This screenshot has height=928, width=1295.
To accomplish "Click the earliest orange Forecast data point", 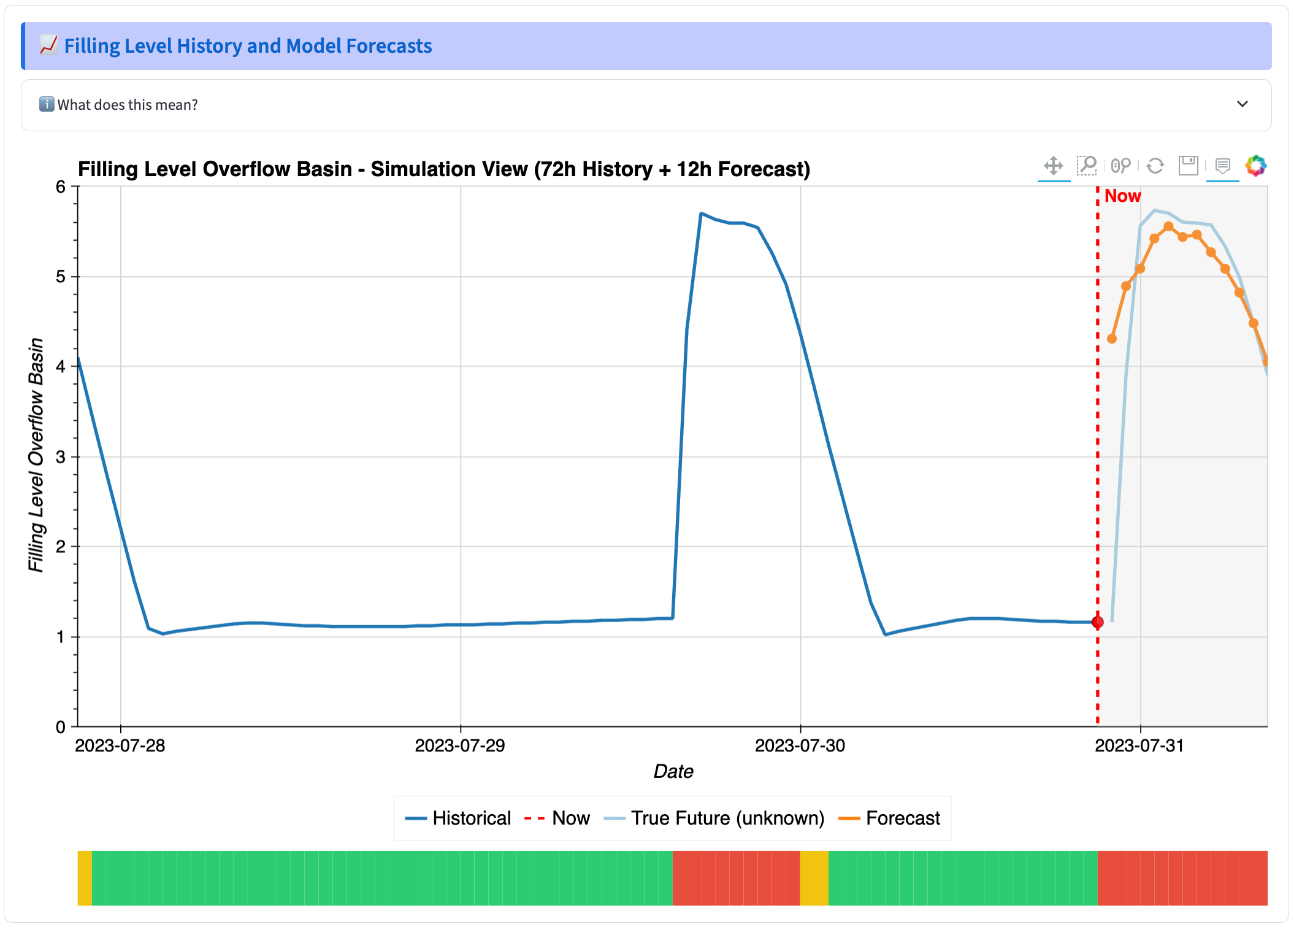I will (x=1112, y=339).
